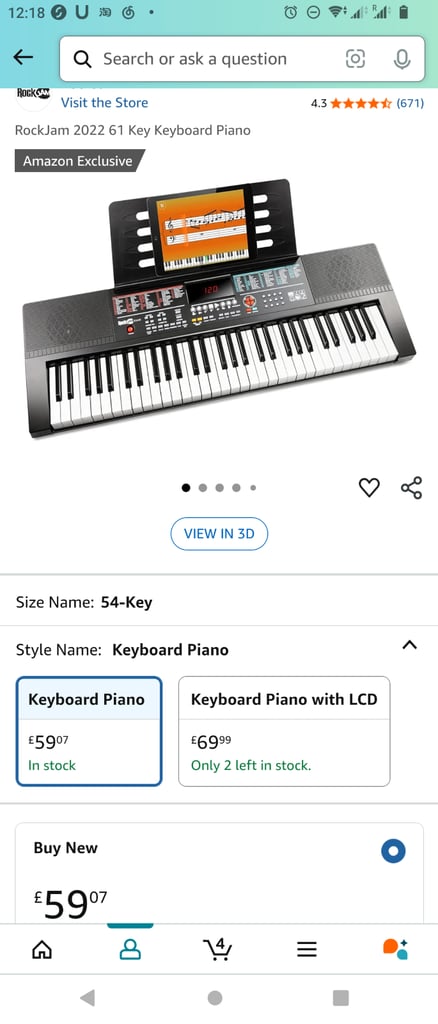Select the Buy New radio button
The width and height of the screenshot is (438, 1024).
393,851
